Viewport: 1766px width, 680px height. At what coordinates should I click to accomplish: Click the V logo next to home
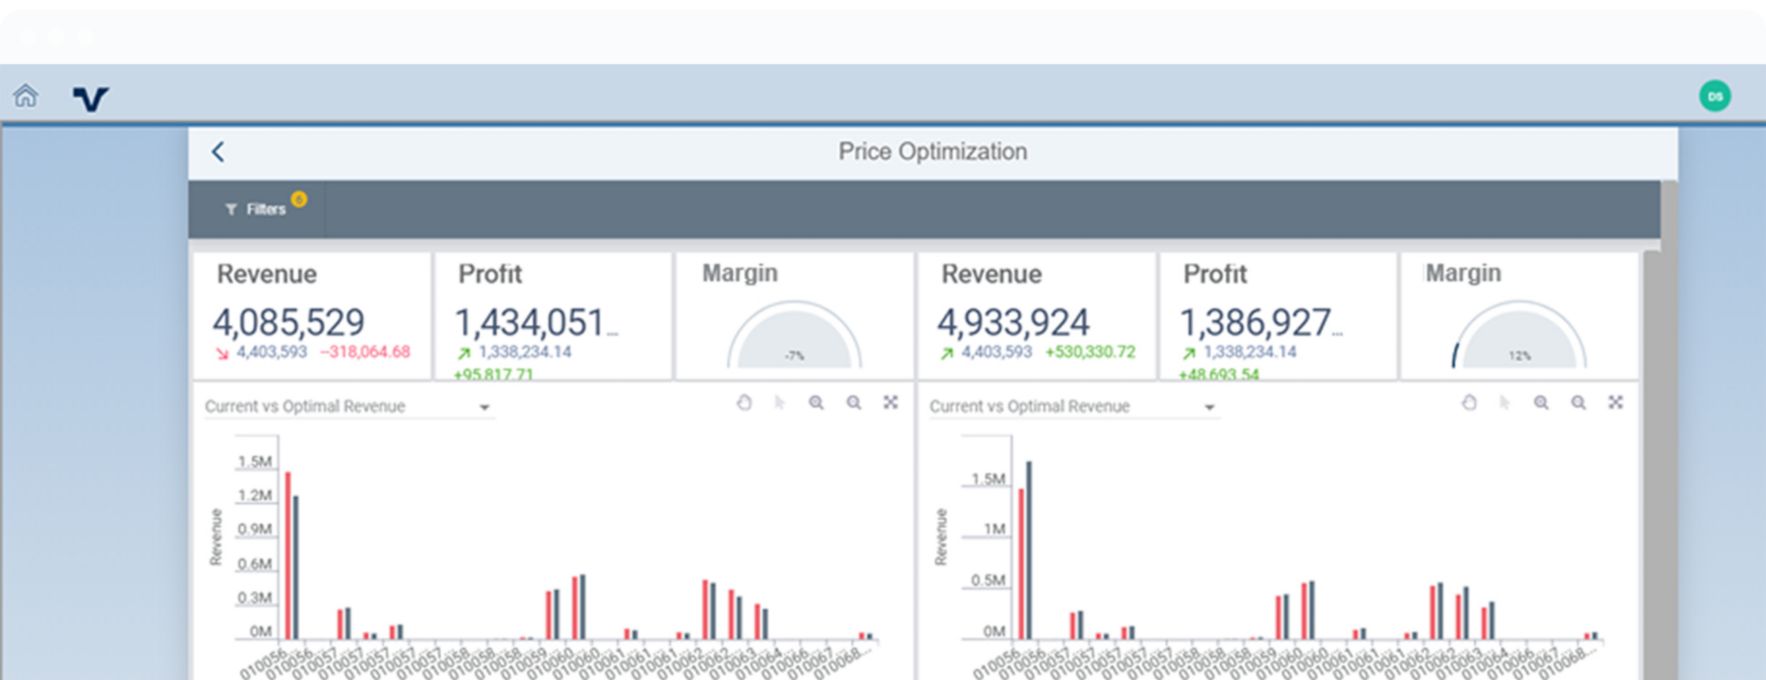click(x=90, y=98)
